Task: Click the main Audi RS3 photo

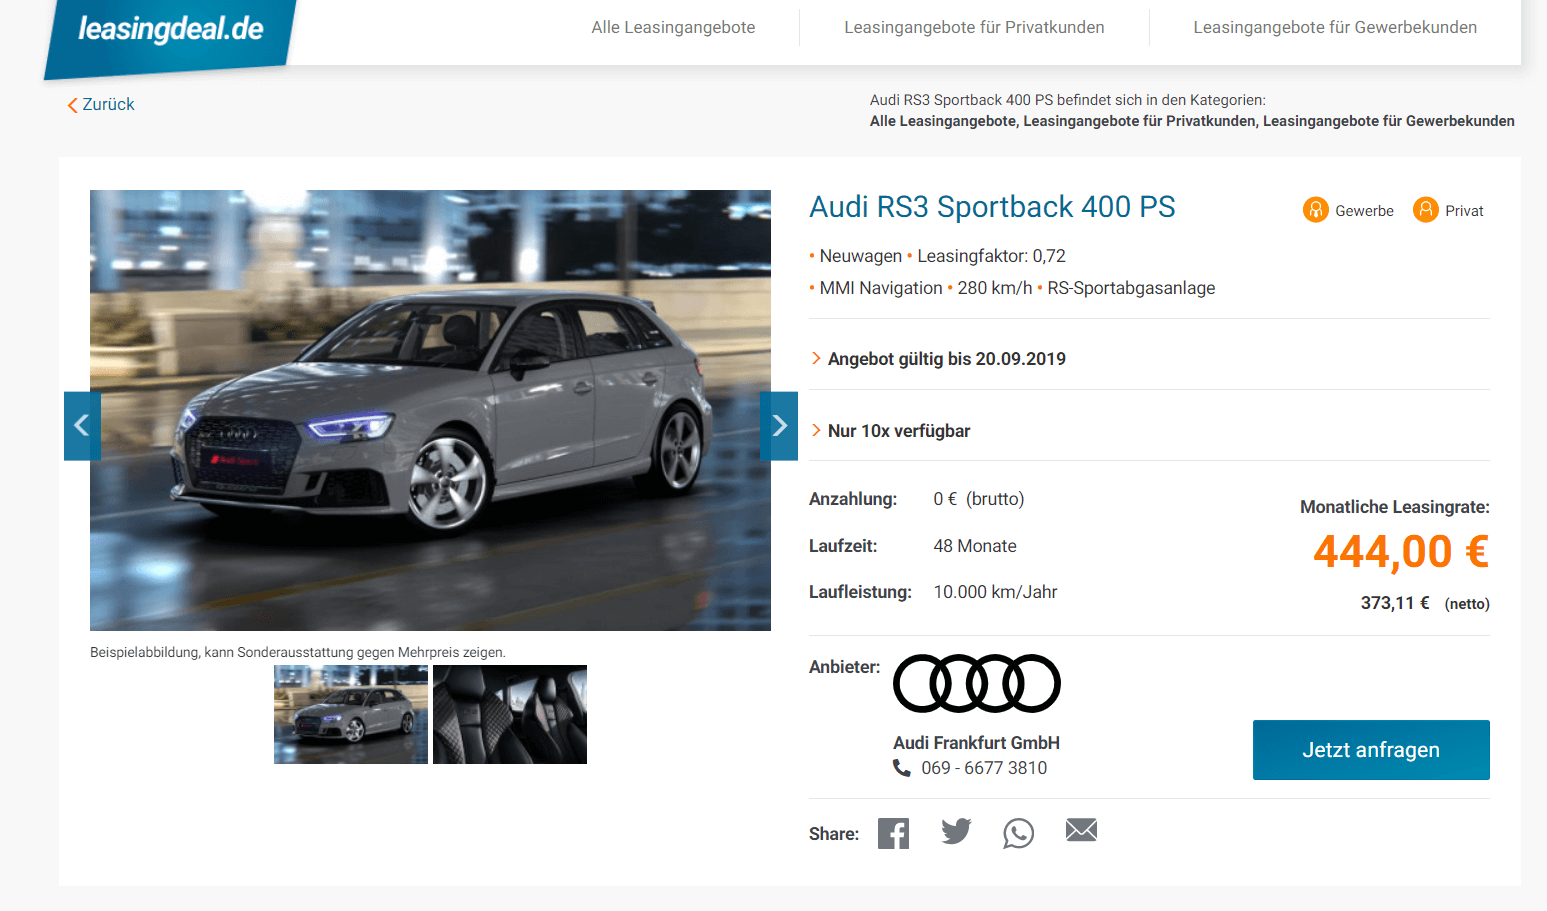Action: coord(430,410)
